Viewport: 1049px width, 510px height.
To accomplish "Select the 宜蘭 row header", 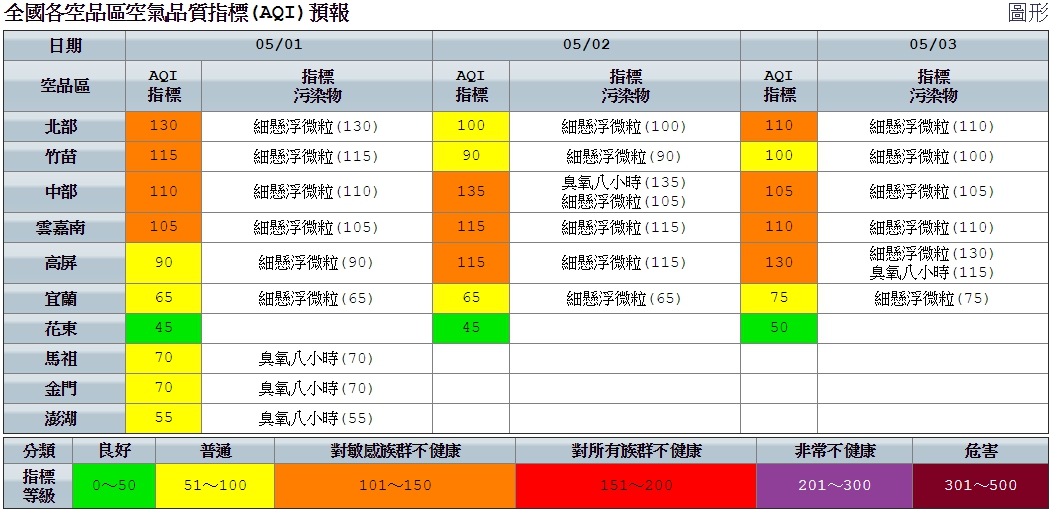I will (x=65, y=299).
